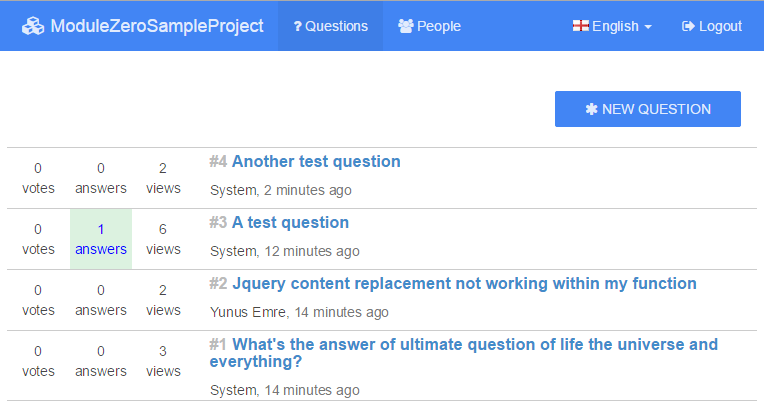Viewport: 764px width, 416px height.
Task: Click the ModuleZeroSampleProject cubes logo icon
Action: coord(33,26)
